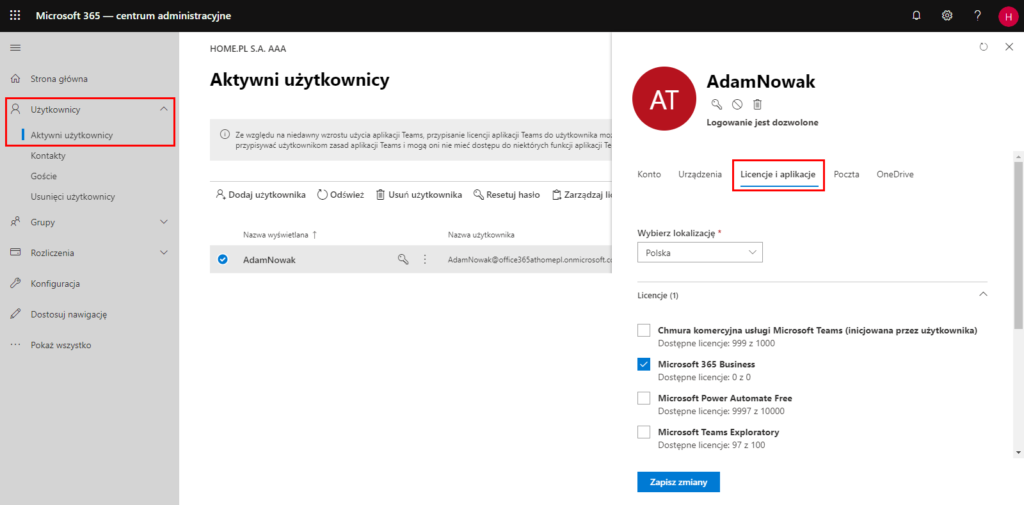The height and width of the screenshot is (505, 1024).
Task: Open more actions dots for AdamNowak row
Action: click(x=424, y=259)
